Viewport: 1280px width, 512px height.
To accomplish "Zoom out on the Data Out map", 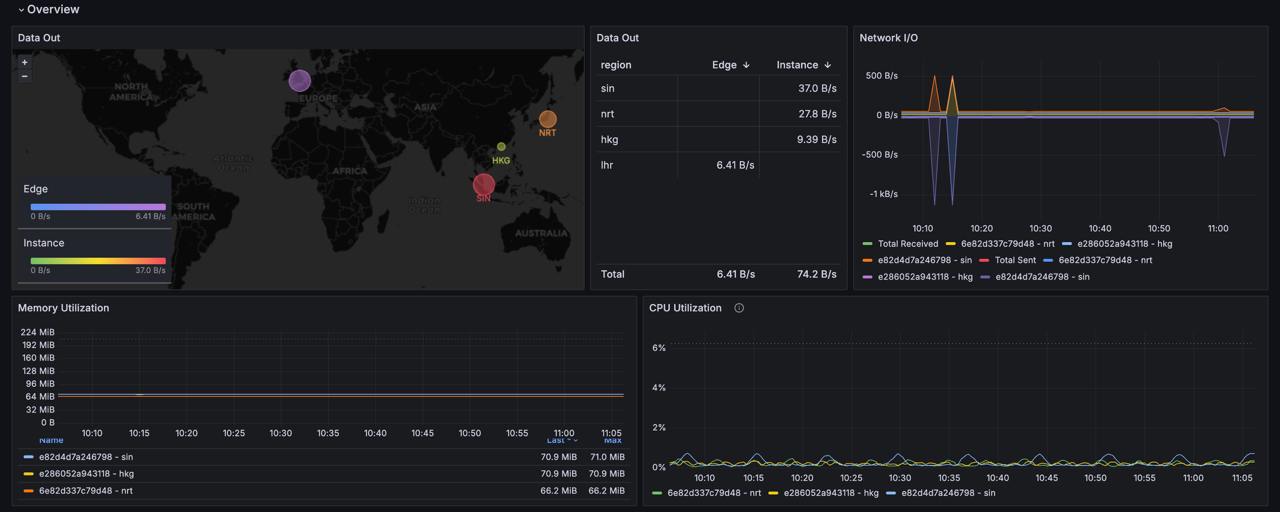I will pos(25,76).
